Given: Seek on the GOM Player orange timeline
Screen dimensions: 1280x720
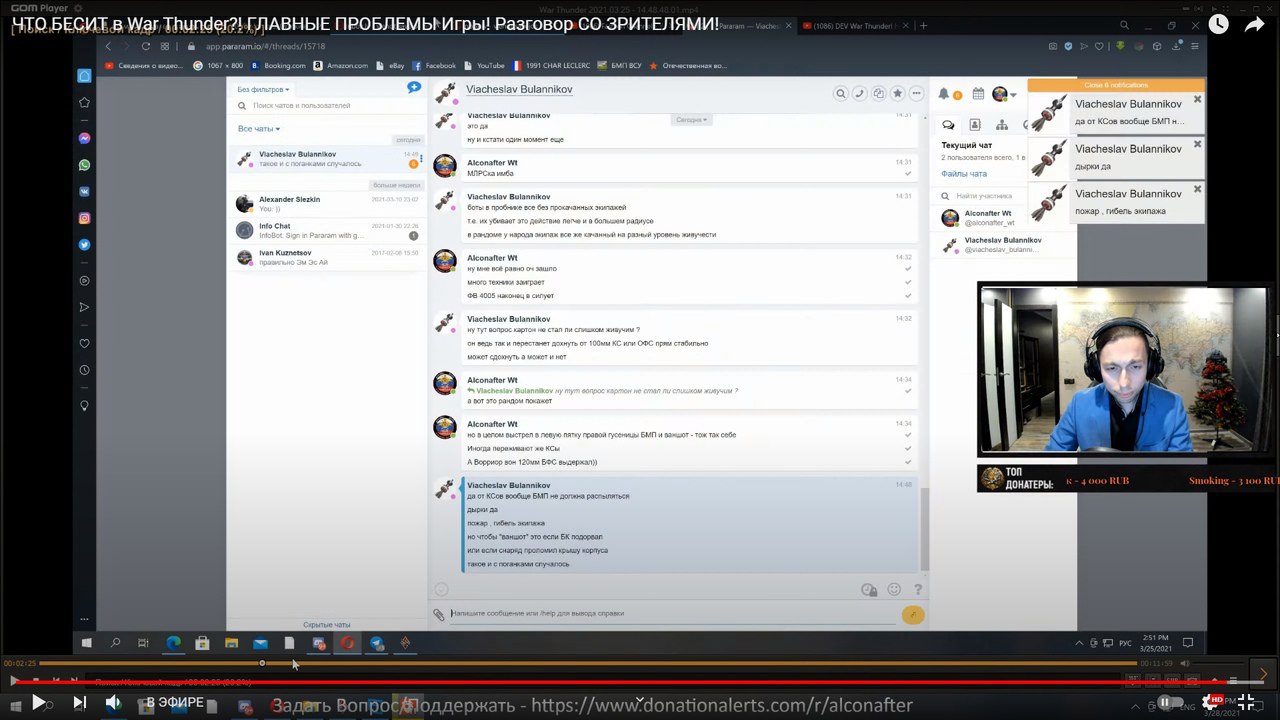Looking at the screenshot, I should tap(588, 663).
